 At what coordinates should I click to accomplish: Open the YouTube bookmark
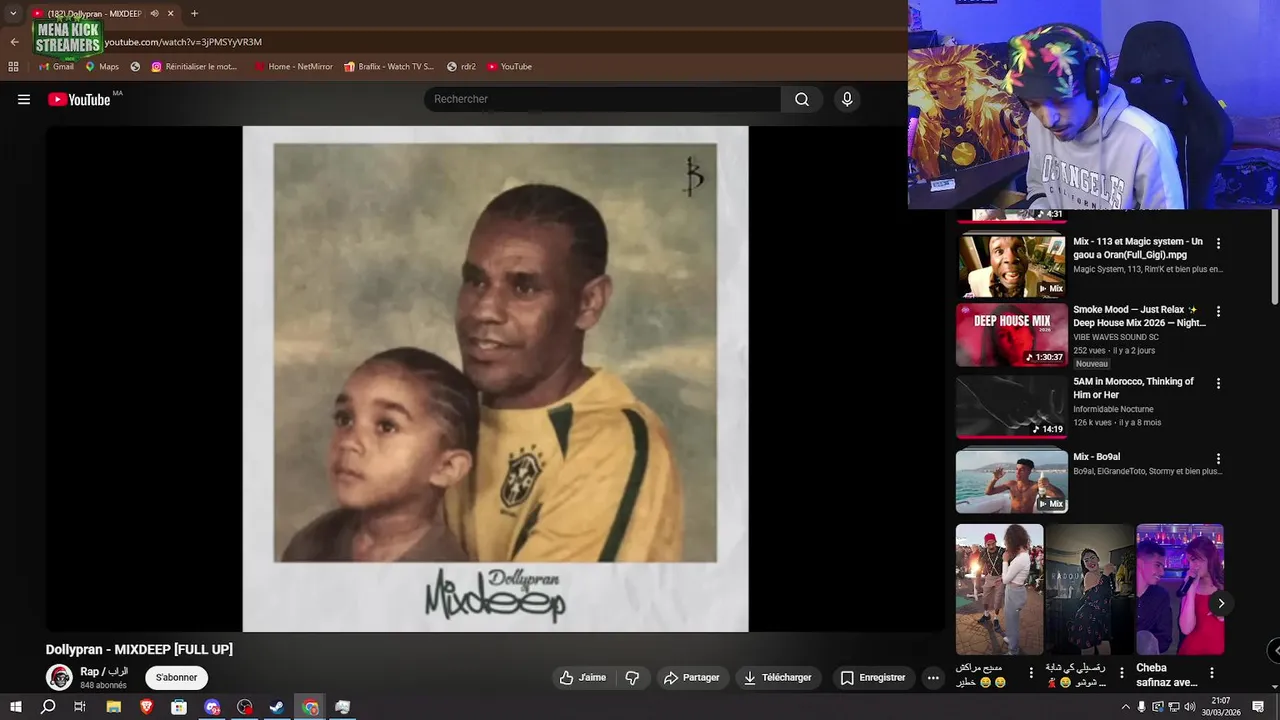(509, 67)
